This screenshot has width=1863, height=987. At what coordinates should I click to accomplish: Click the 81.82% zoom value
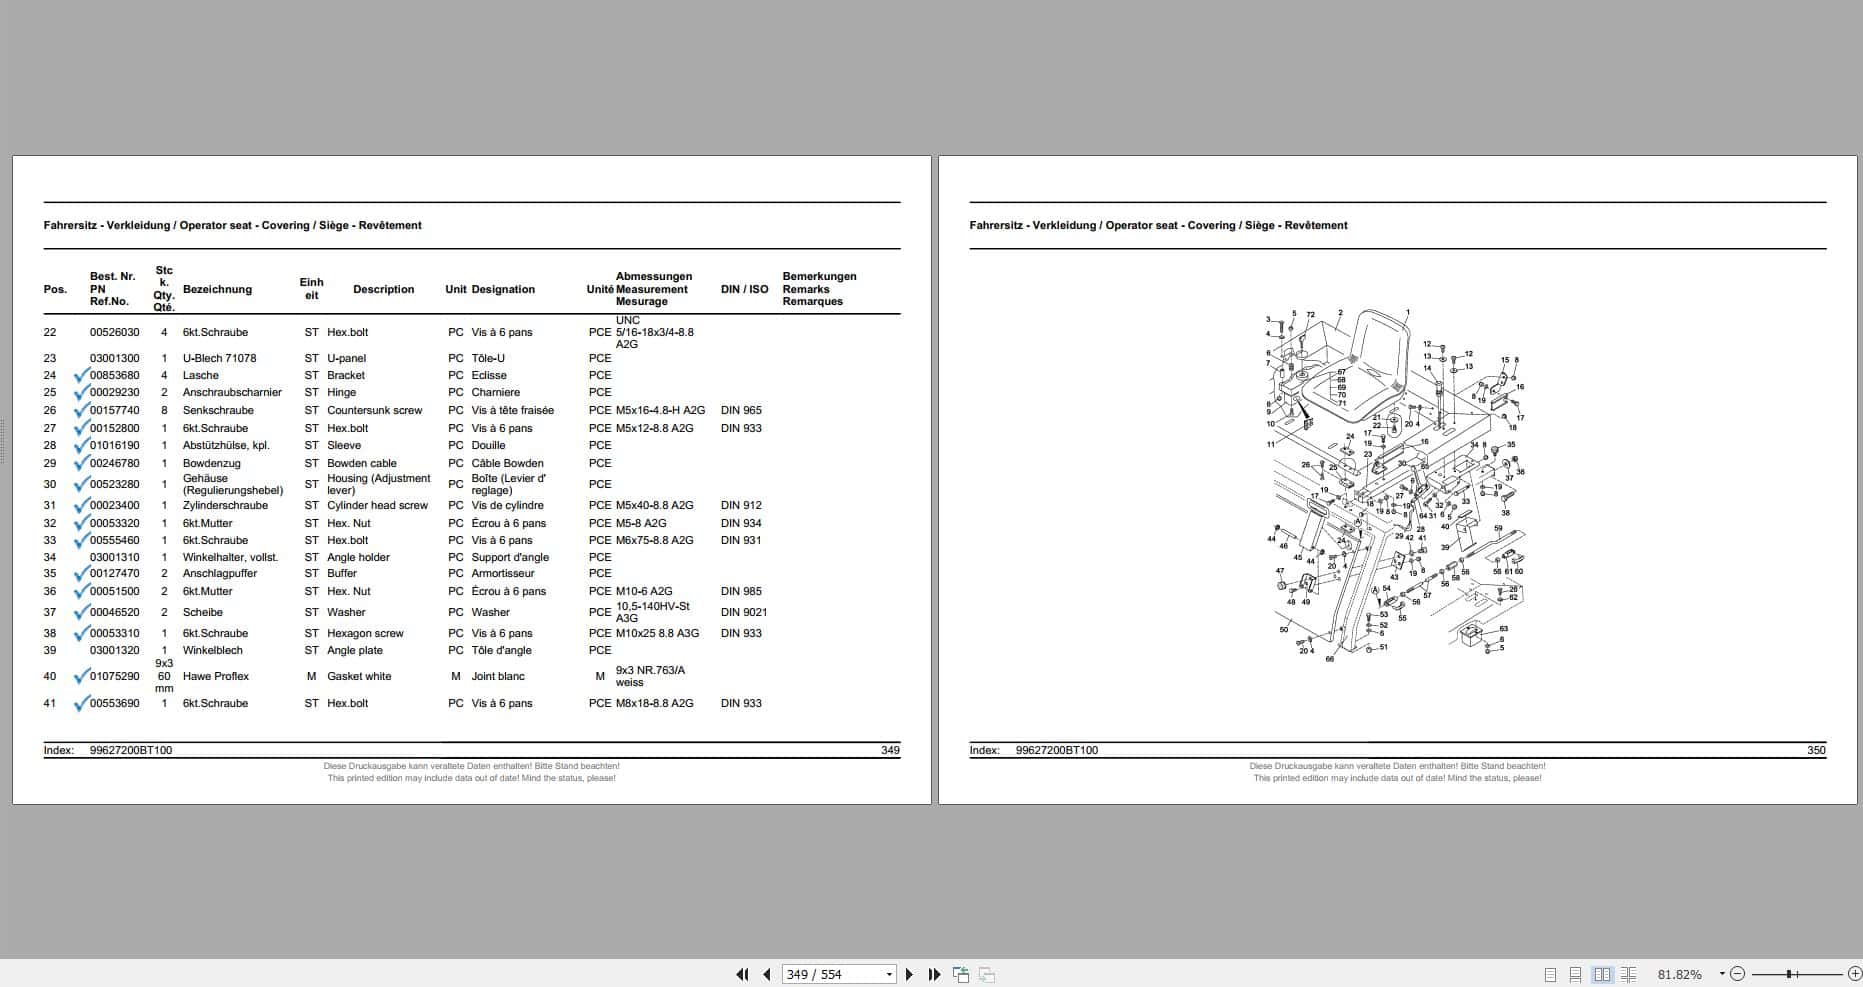pyautogui.click(x=1679, y=974)
